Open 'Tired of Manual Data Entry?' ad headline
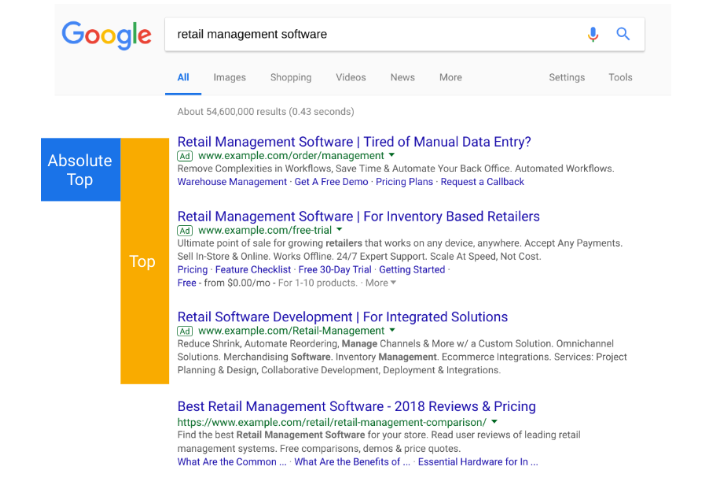 coord(354,142)
